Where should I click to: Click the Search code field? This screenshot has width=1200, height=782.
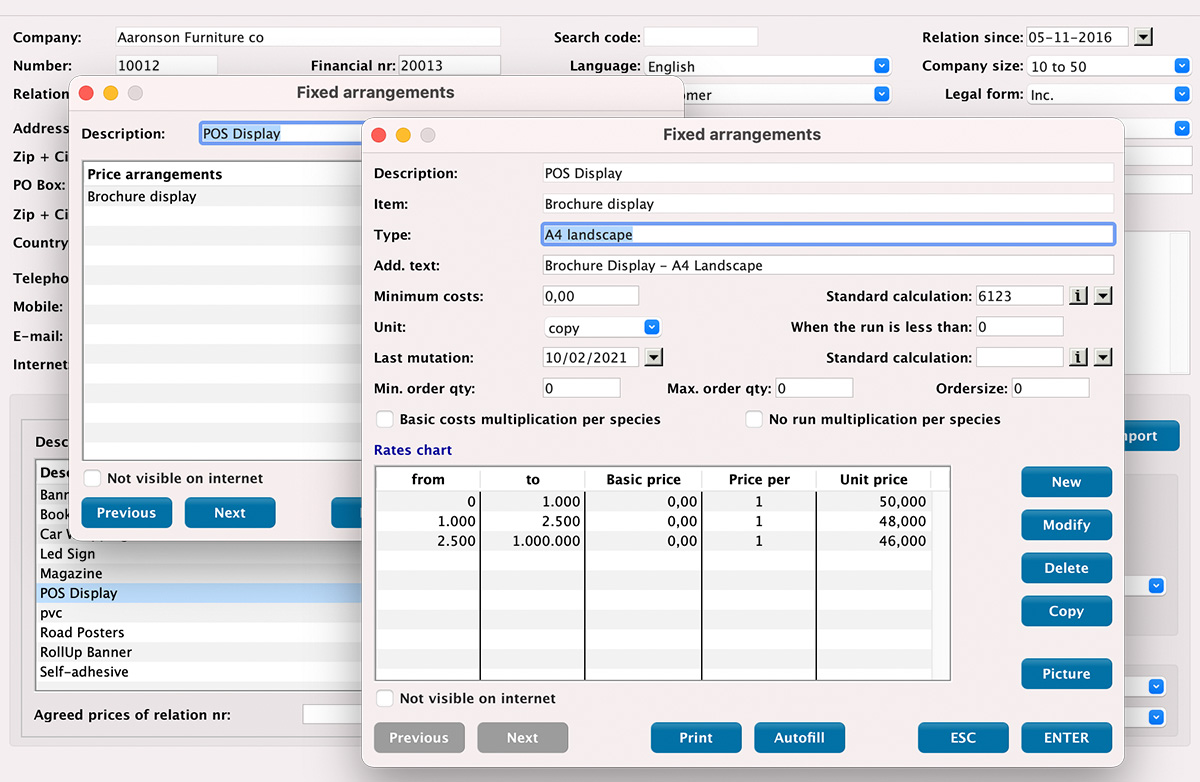(700, 37)
